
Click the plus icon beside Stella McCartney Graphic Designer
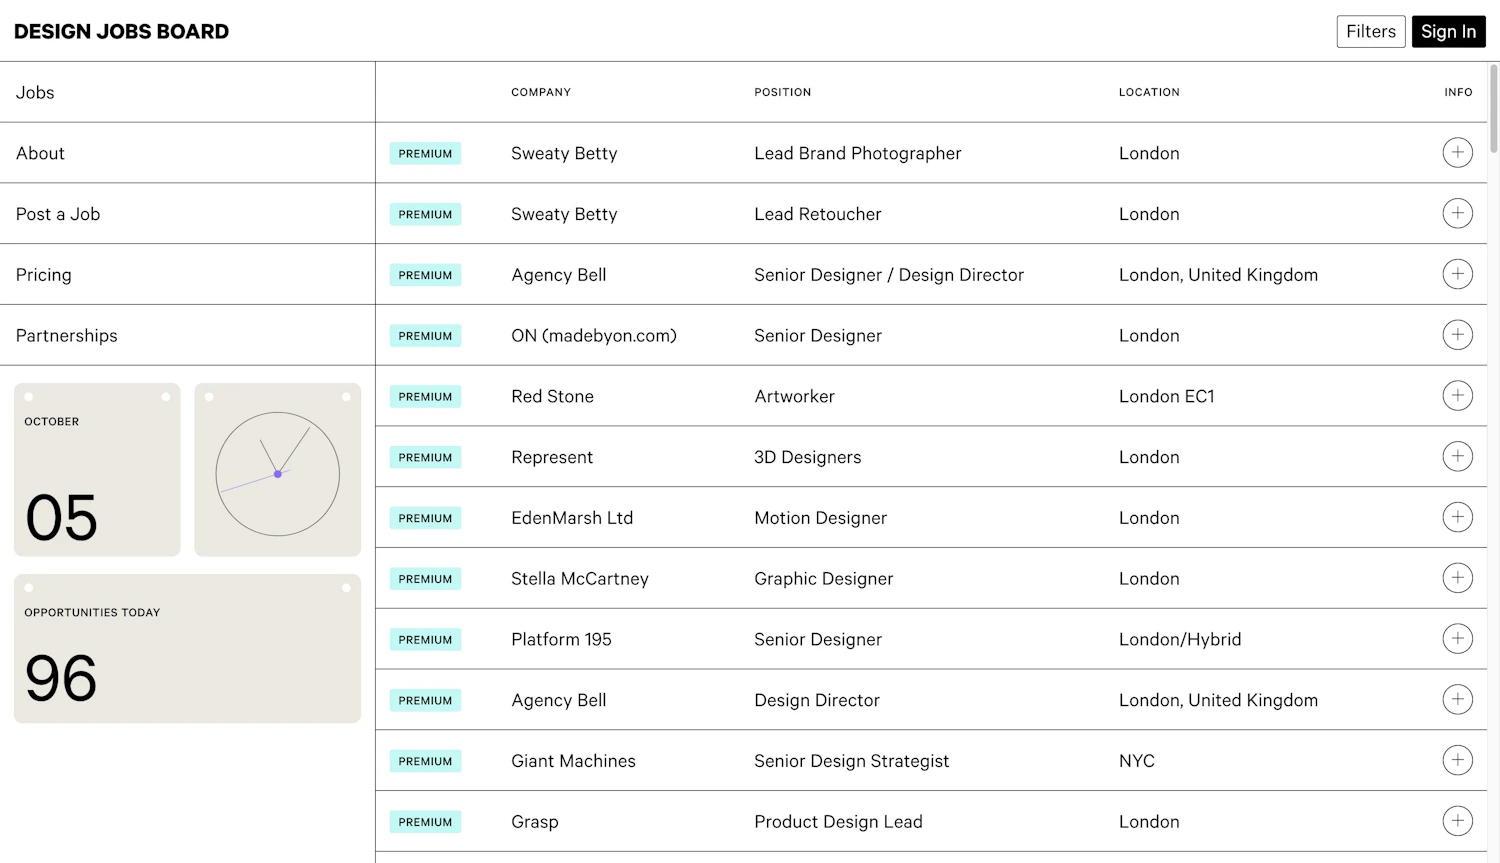[1457, 578]
